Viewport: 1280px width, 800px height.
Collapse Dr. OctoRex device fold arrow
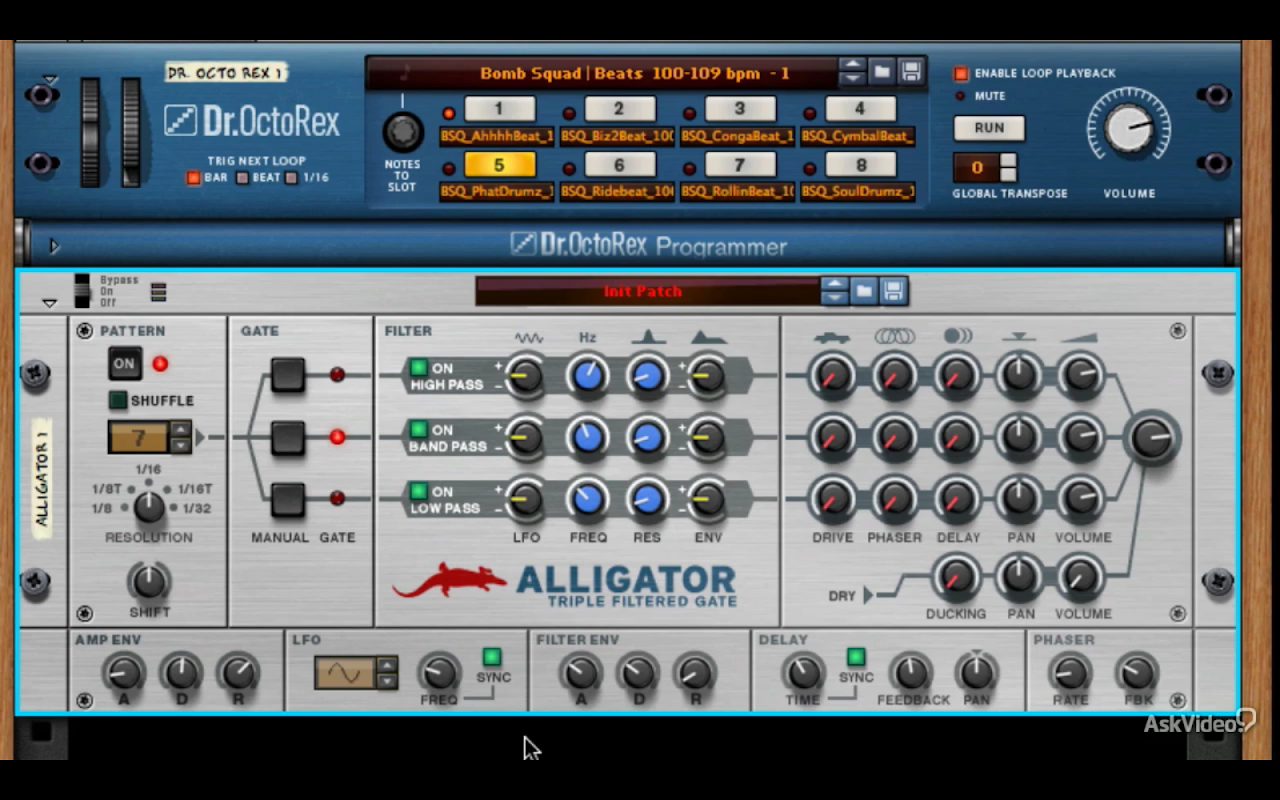click(x=50, y=80)
